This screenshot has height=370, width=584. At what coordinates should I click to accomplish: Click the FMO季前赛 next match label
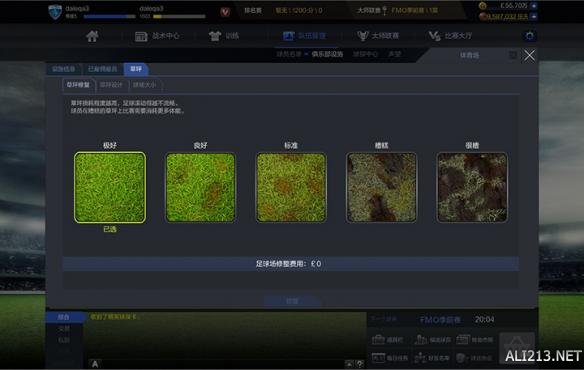tap(440, 320)
